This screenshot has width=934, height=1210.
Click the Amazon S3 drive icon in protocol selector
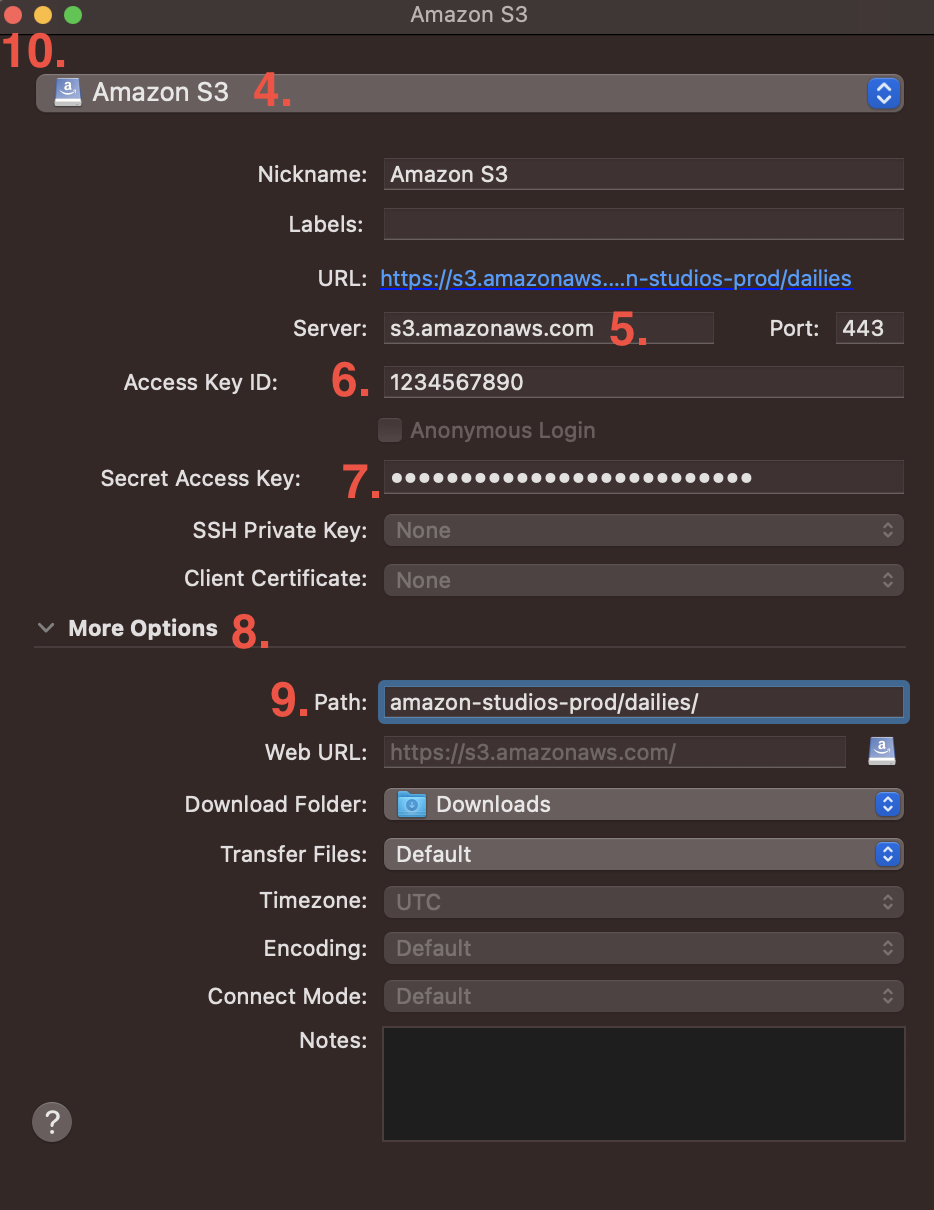(x=68, y=93)
